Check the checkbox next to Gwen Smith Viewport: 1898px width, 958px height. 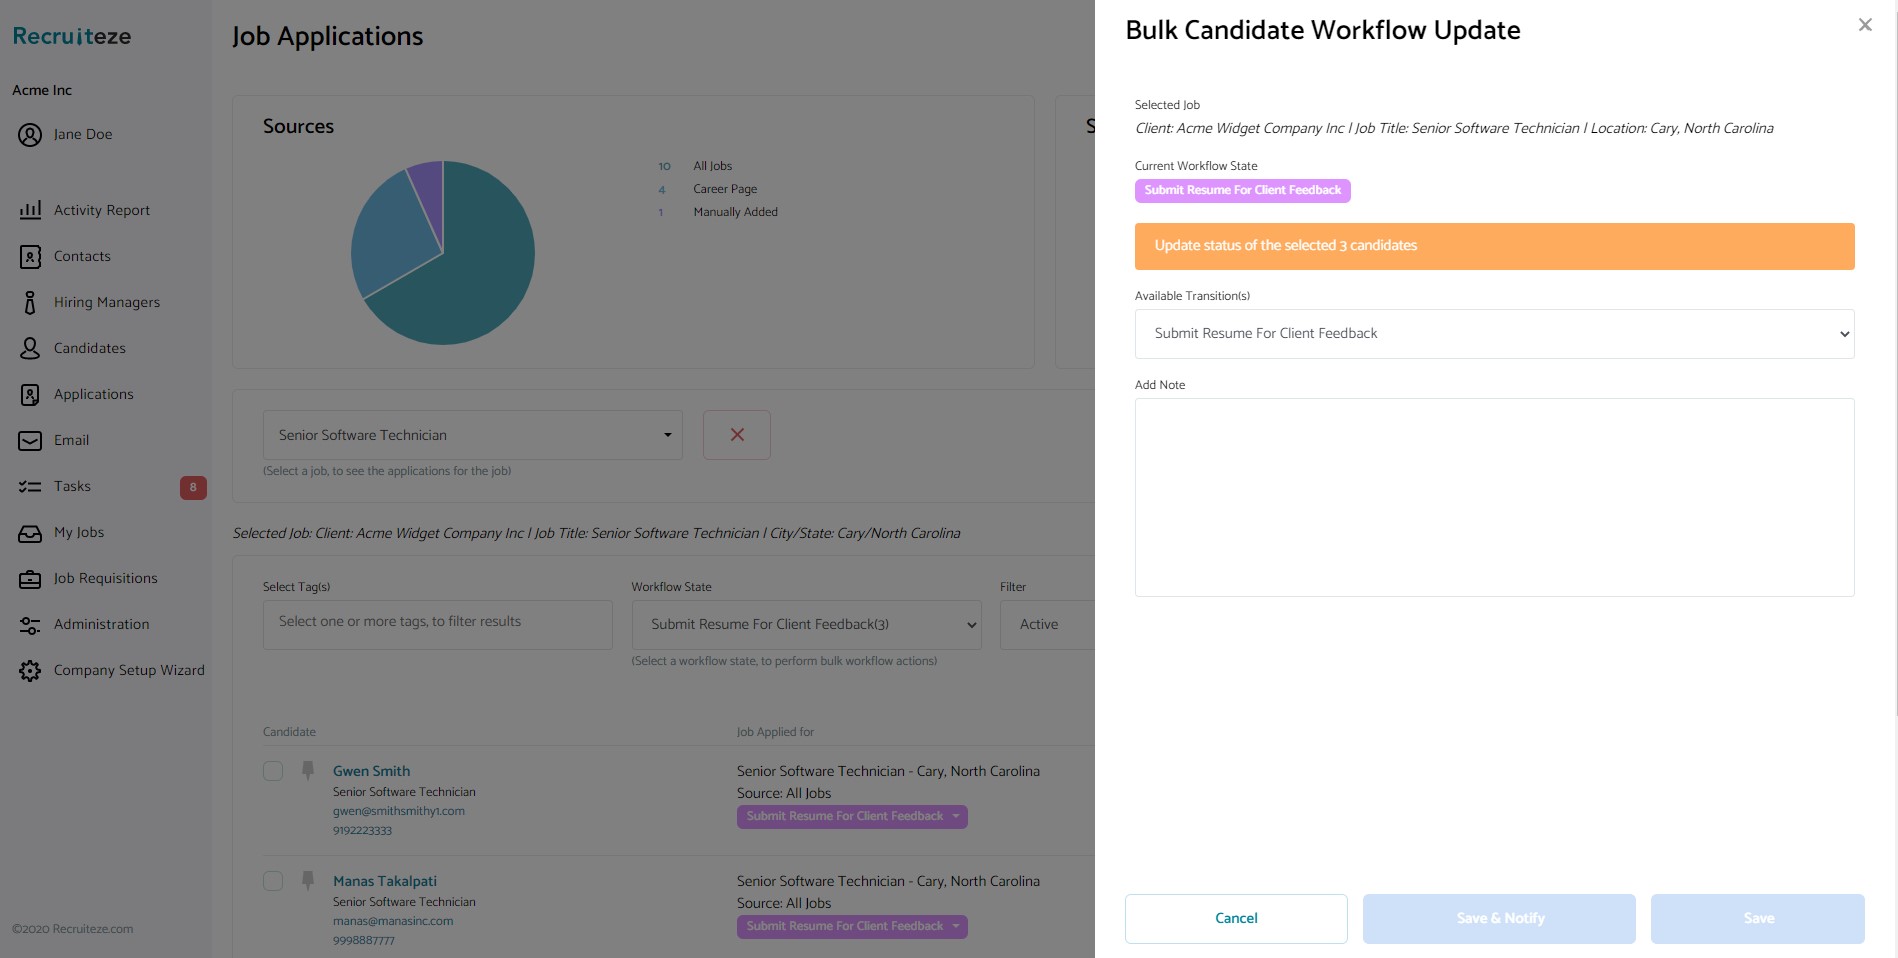pos(273,771)
